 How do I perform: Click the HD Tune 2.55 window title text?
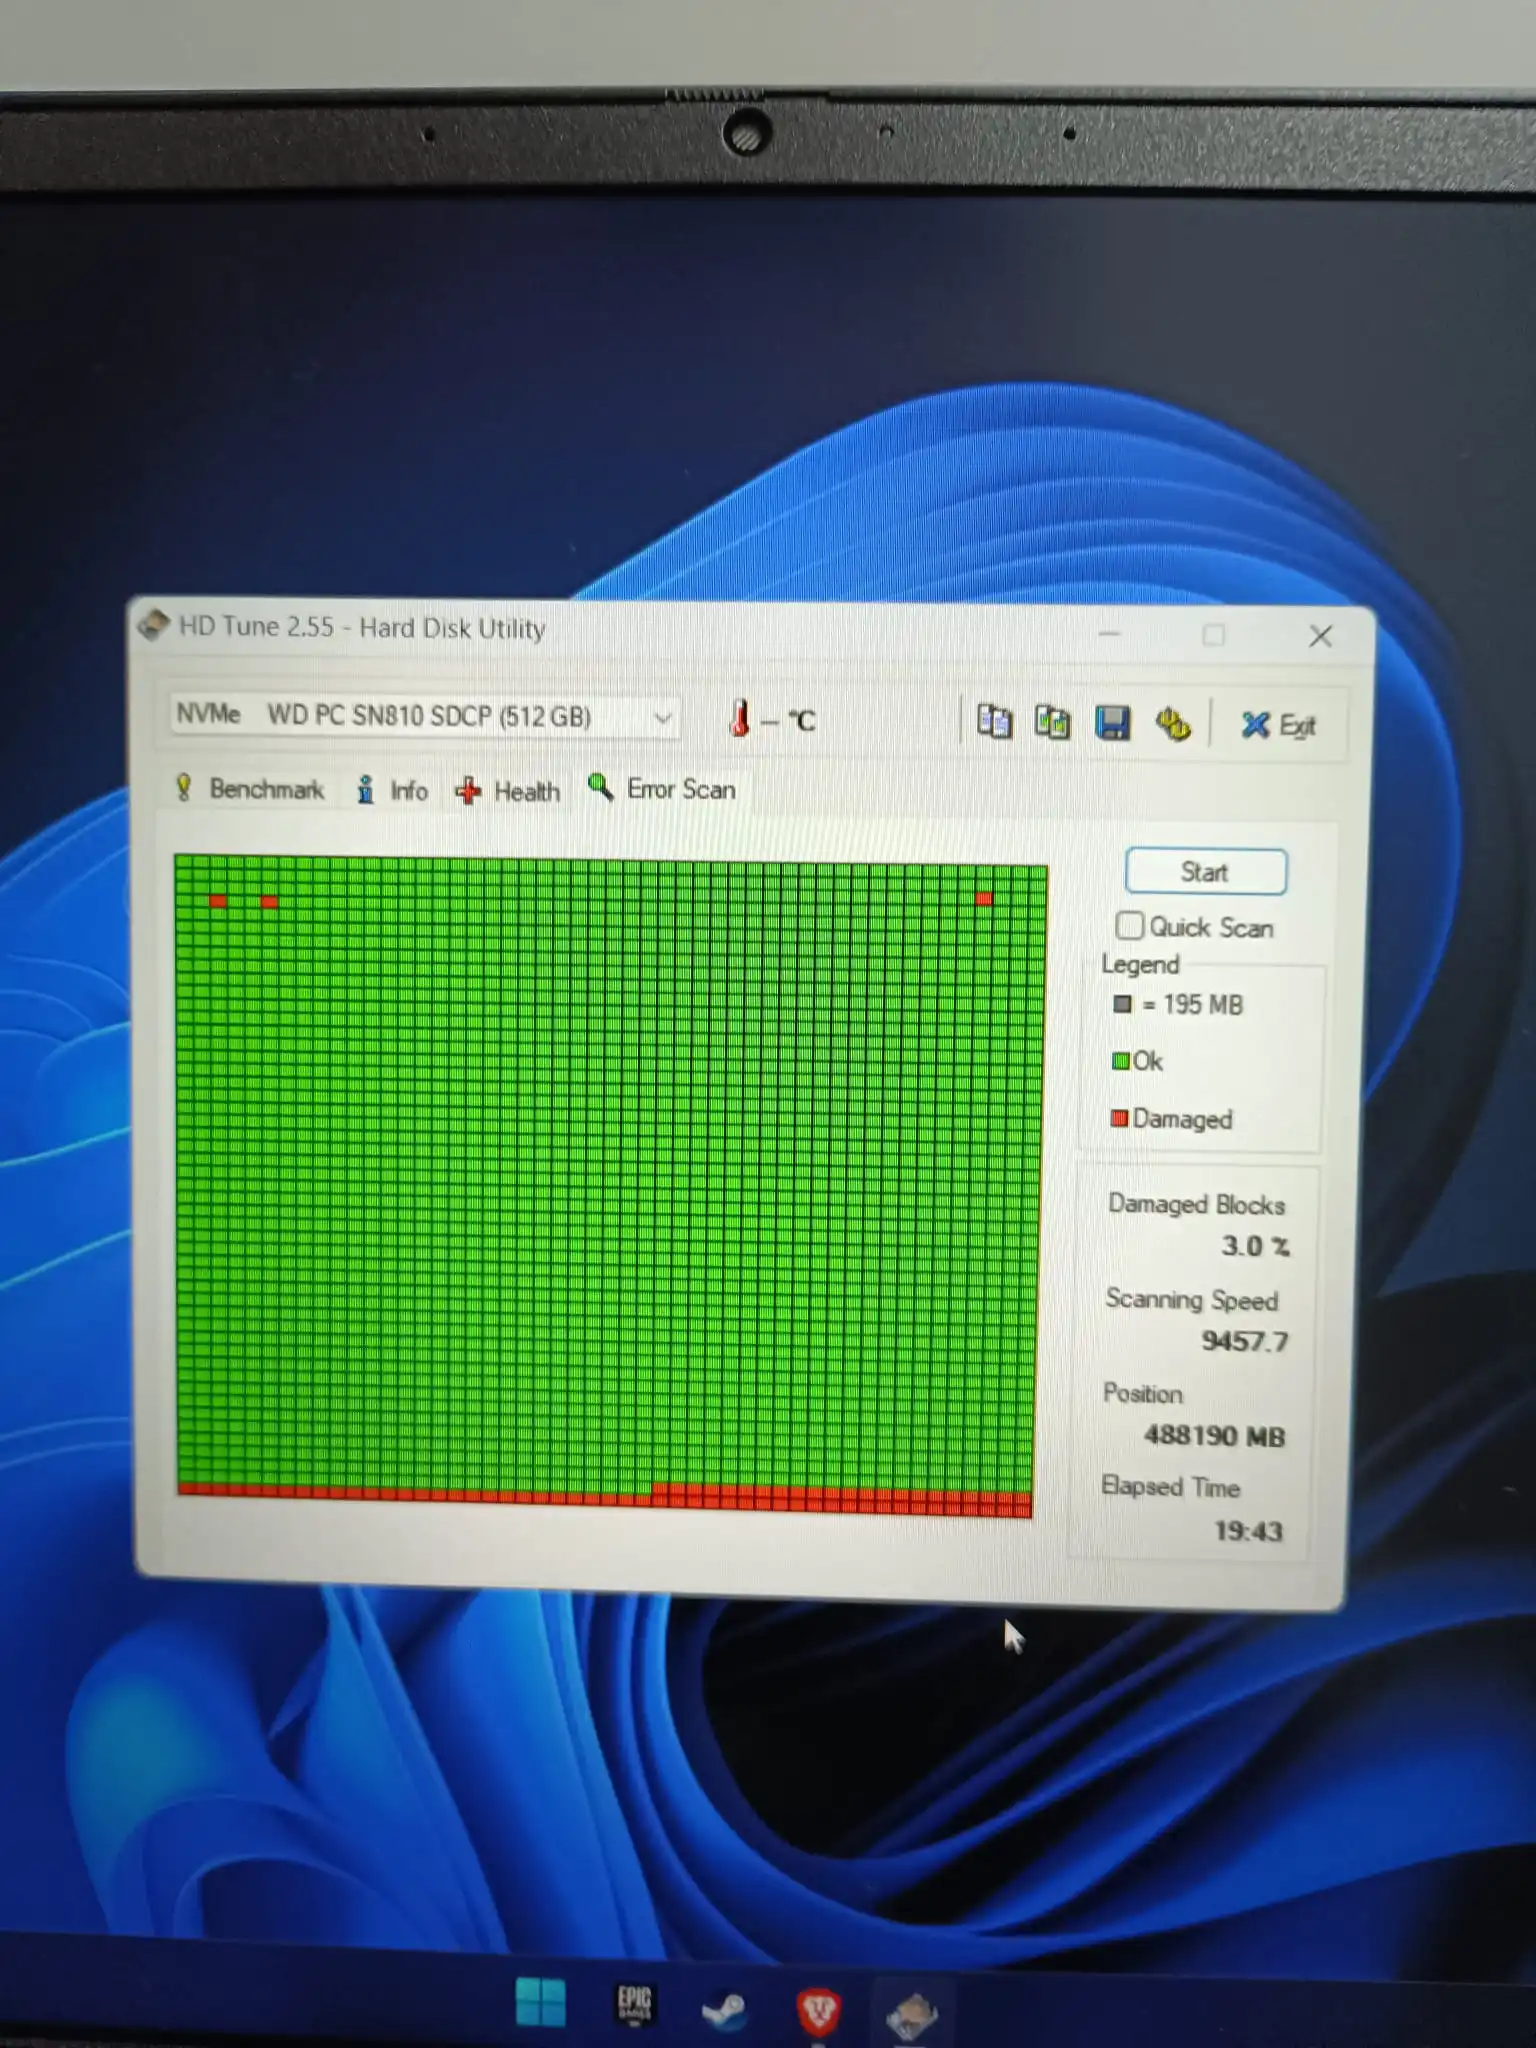(x=362, y=628)
